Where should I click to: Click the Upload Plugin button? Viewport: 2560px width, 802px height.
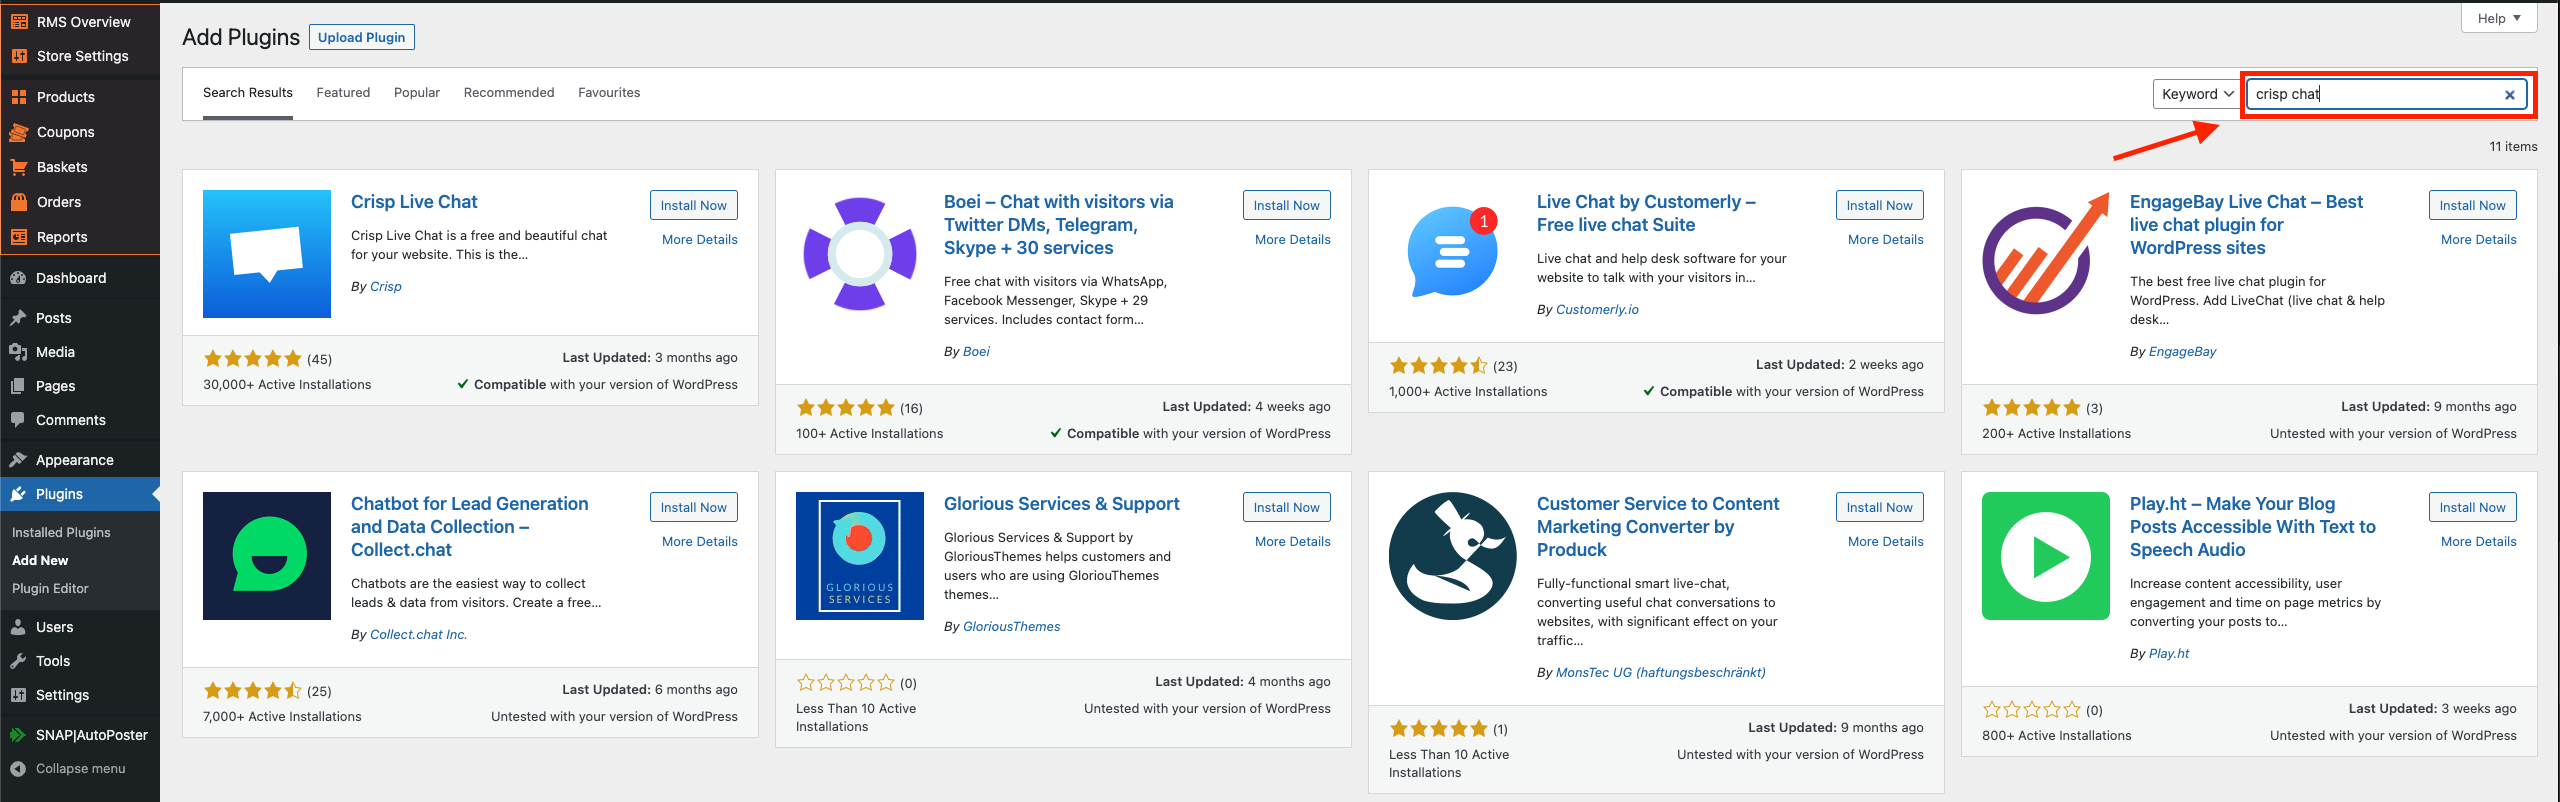point(362,37)
